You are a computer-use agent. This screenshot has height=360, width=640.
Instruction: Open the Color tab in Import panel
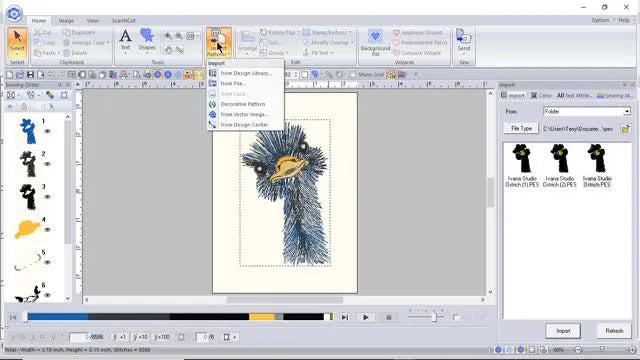click(x=541, y=96)
